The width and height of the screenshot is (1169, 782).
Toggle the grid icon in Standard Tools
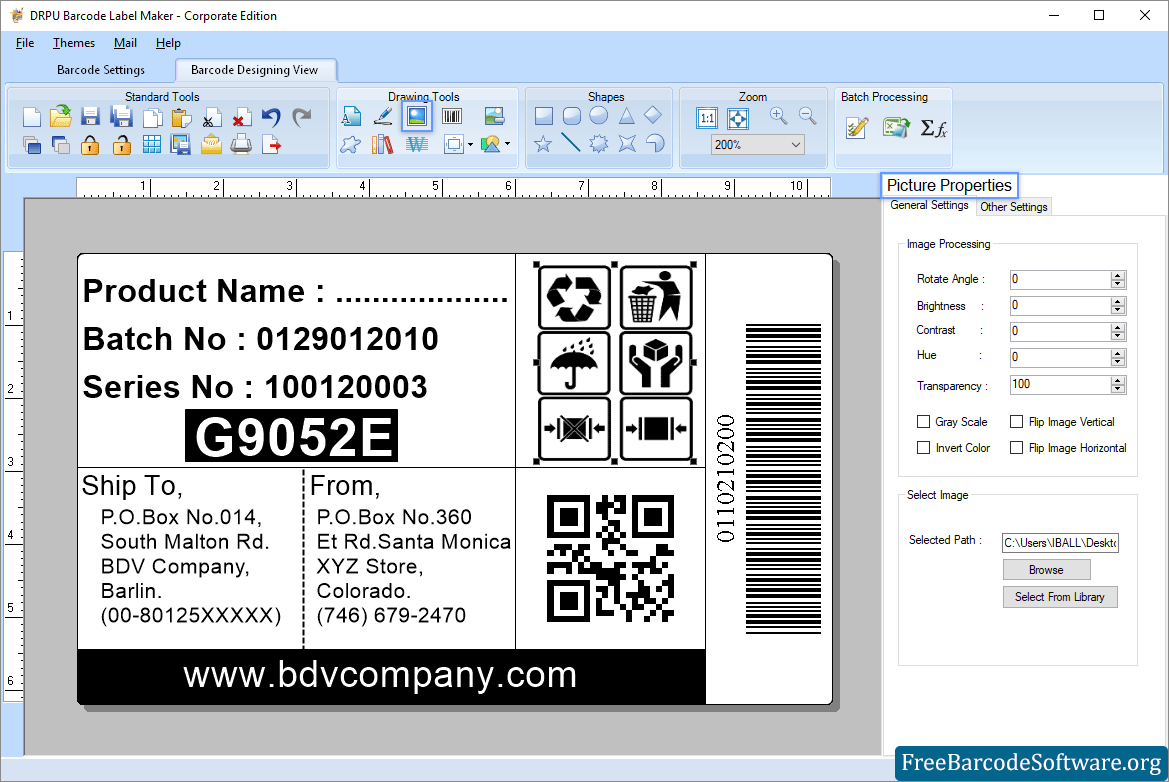click(151, 144)
